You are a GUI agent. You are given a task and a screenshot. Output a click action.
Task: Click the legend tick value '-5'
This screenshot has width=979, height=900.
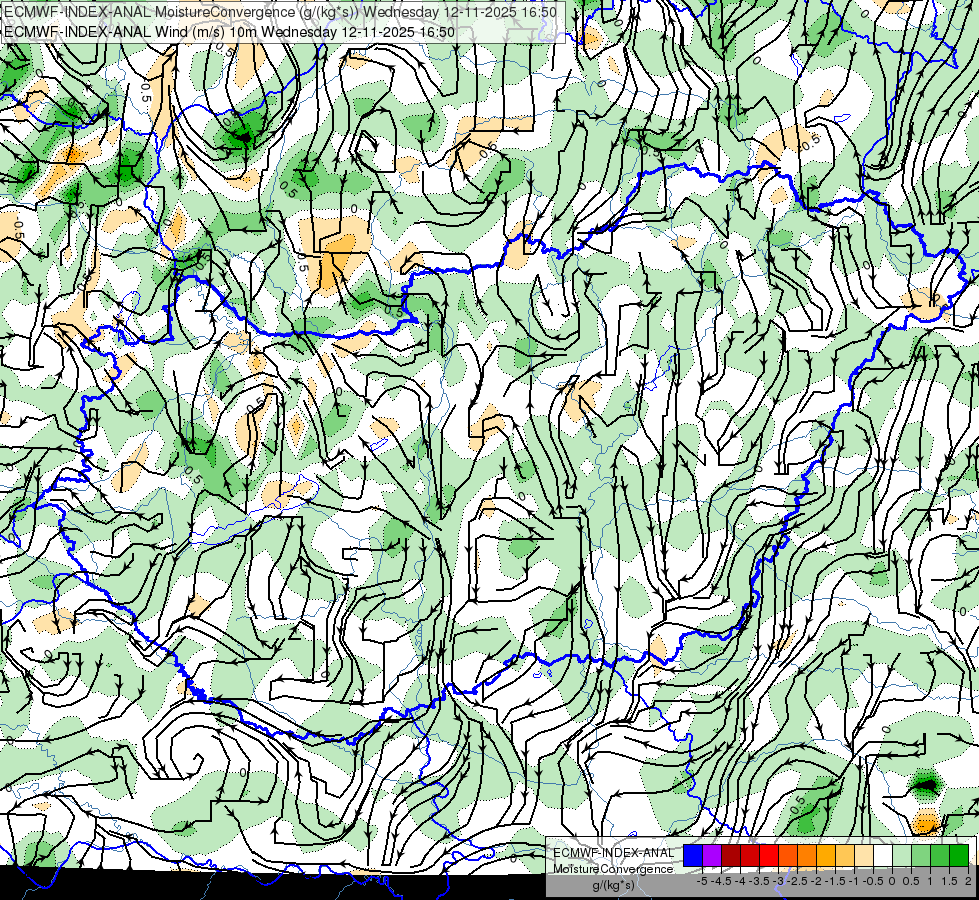[x=702, y=881]
